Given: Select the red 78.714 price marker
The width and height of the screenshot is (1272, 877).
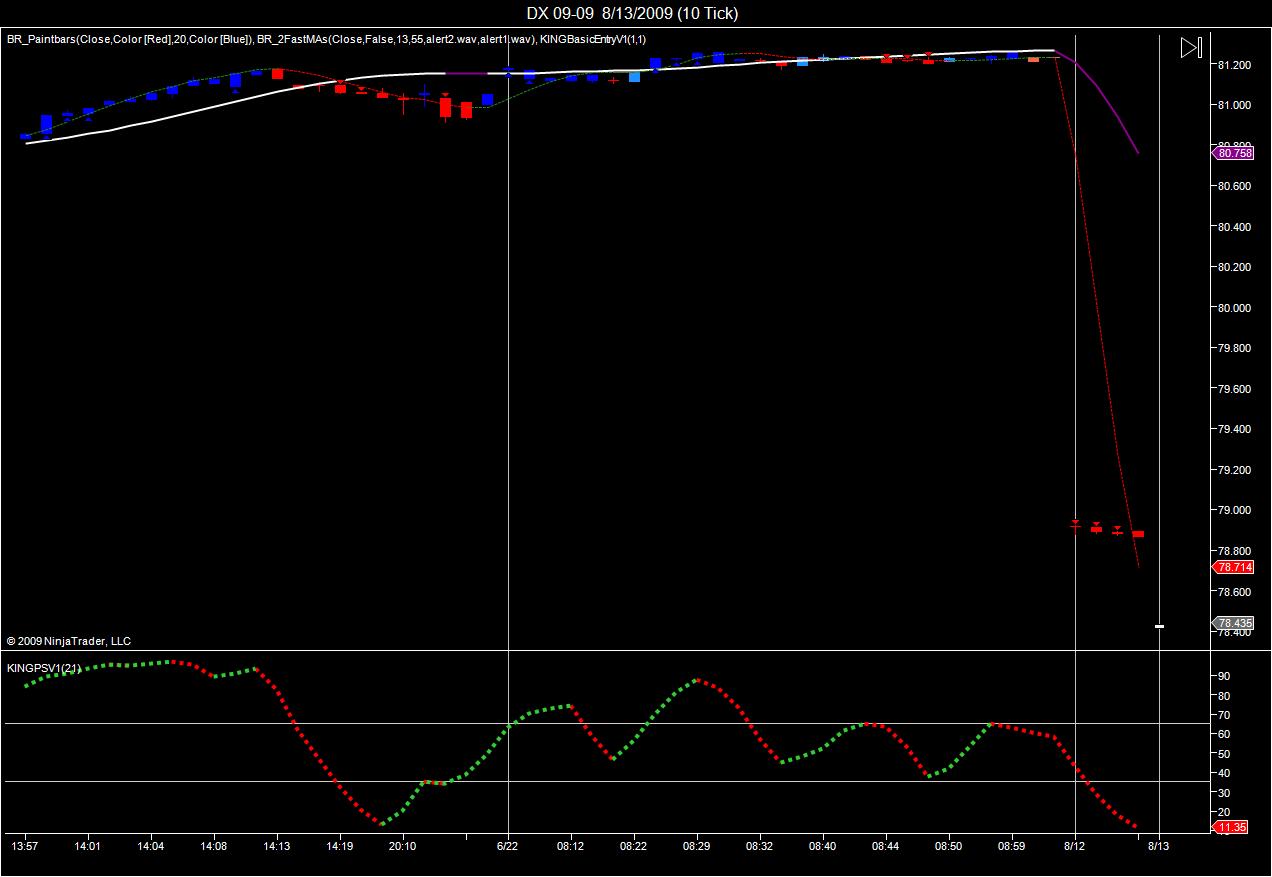Looking at the screenshot, I should pyautogui.click(x=1234, y=567).
